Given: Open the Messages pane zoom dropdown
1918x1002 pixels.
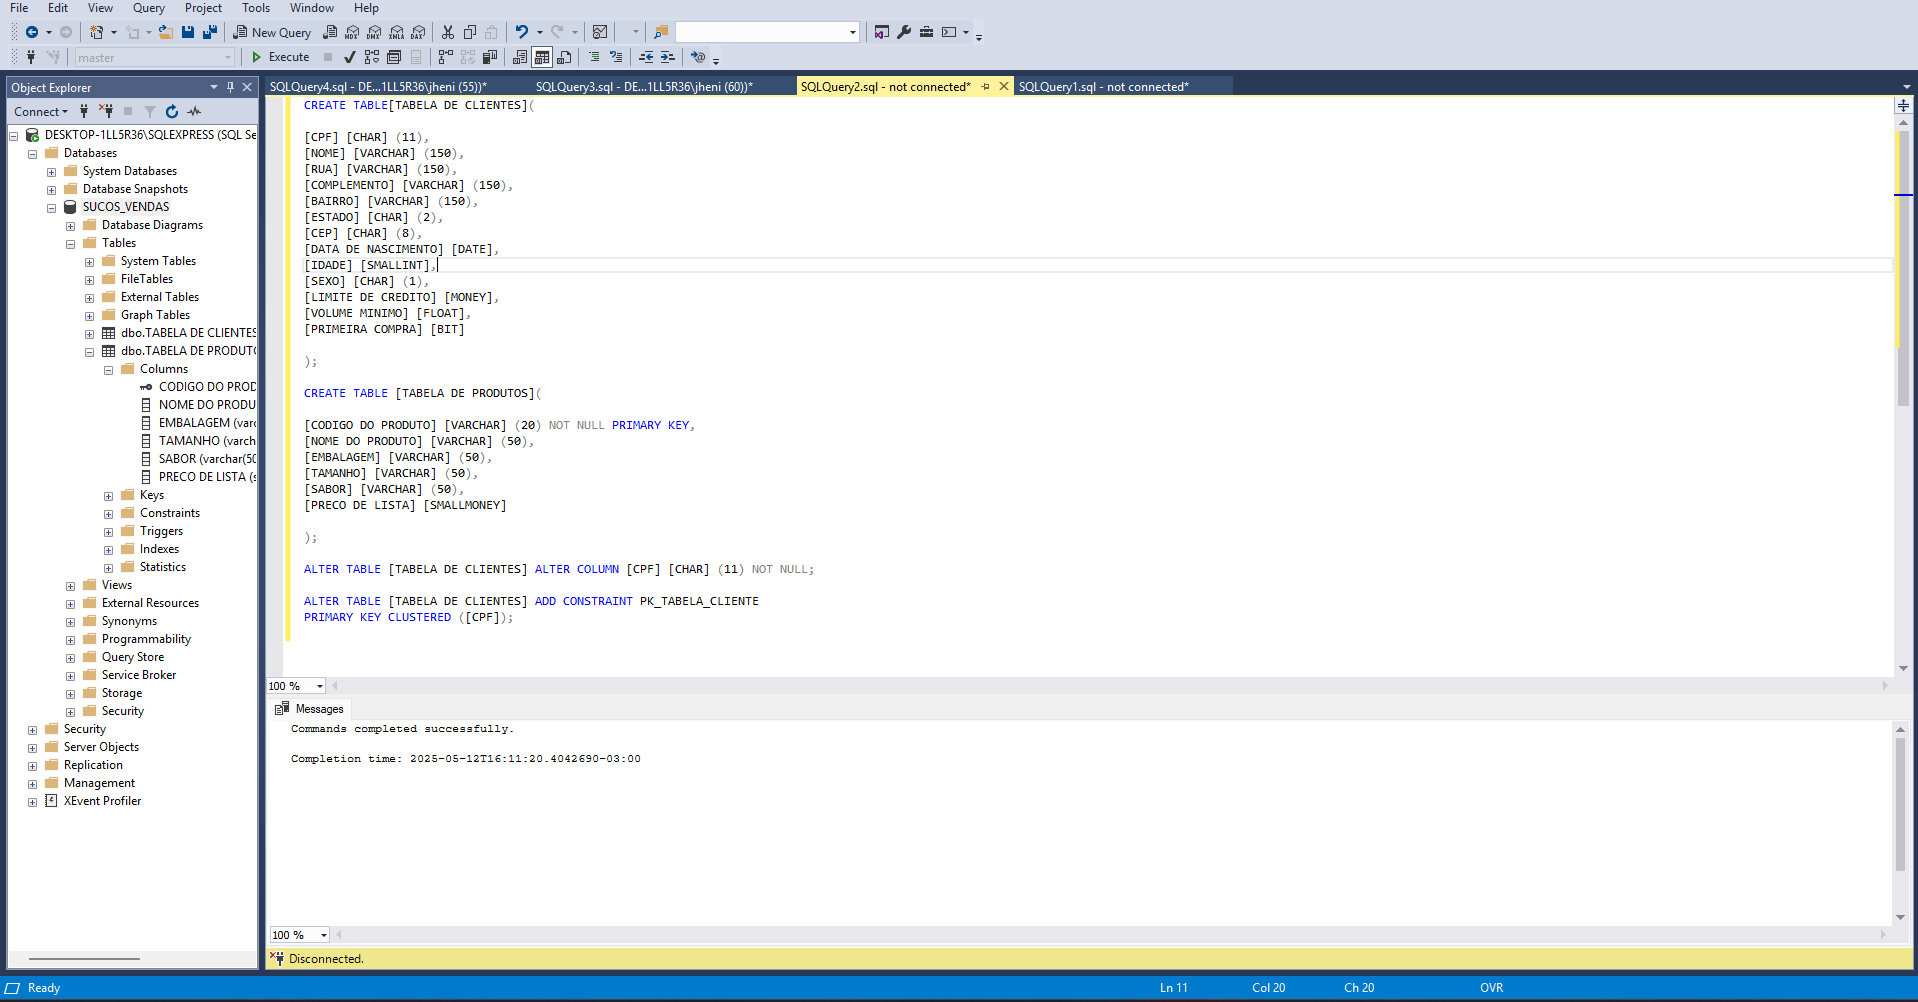Looking at the screenshot, I should [324, 936].
